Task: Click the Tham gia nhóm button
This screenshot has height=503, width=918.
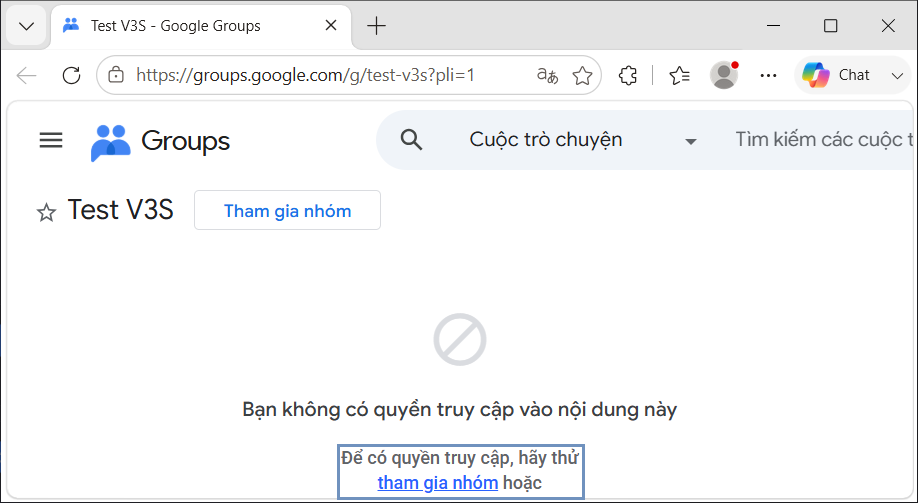Action: pyautogui.click(x=287, y=210)
